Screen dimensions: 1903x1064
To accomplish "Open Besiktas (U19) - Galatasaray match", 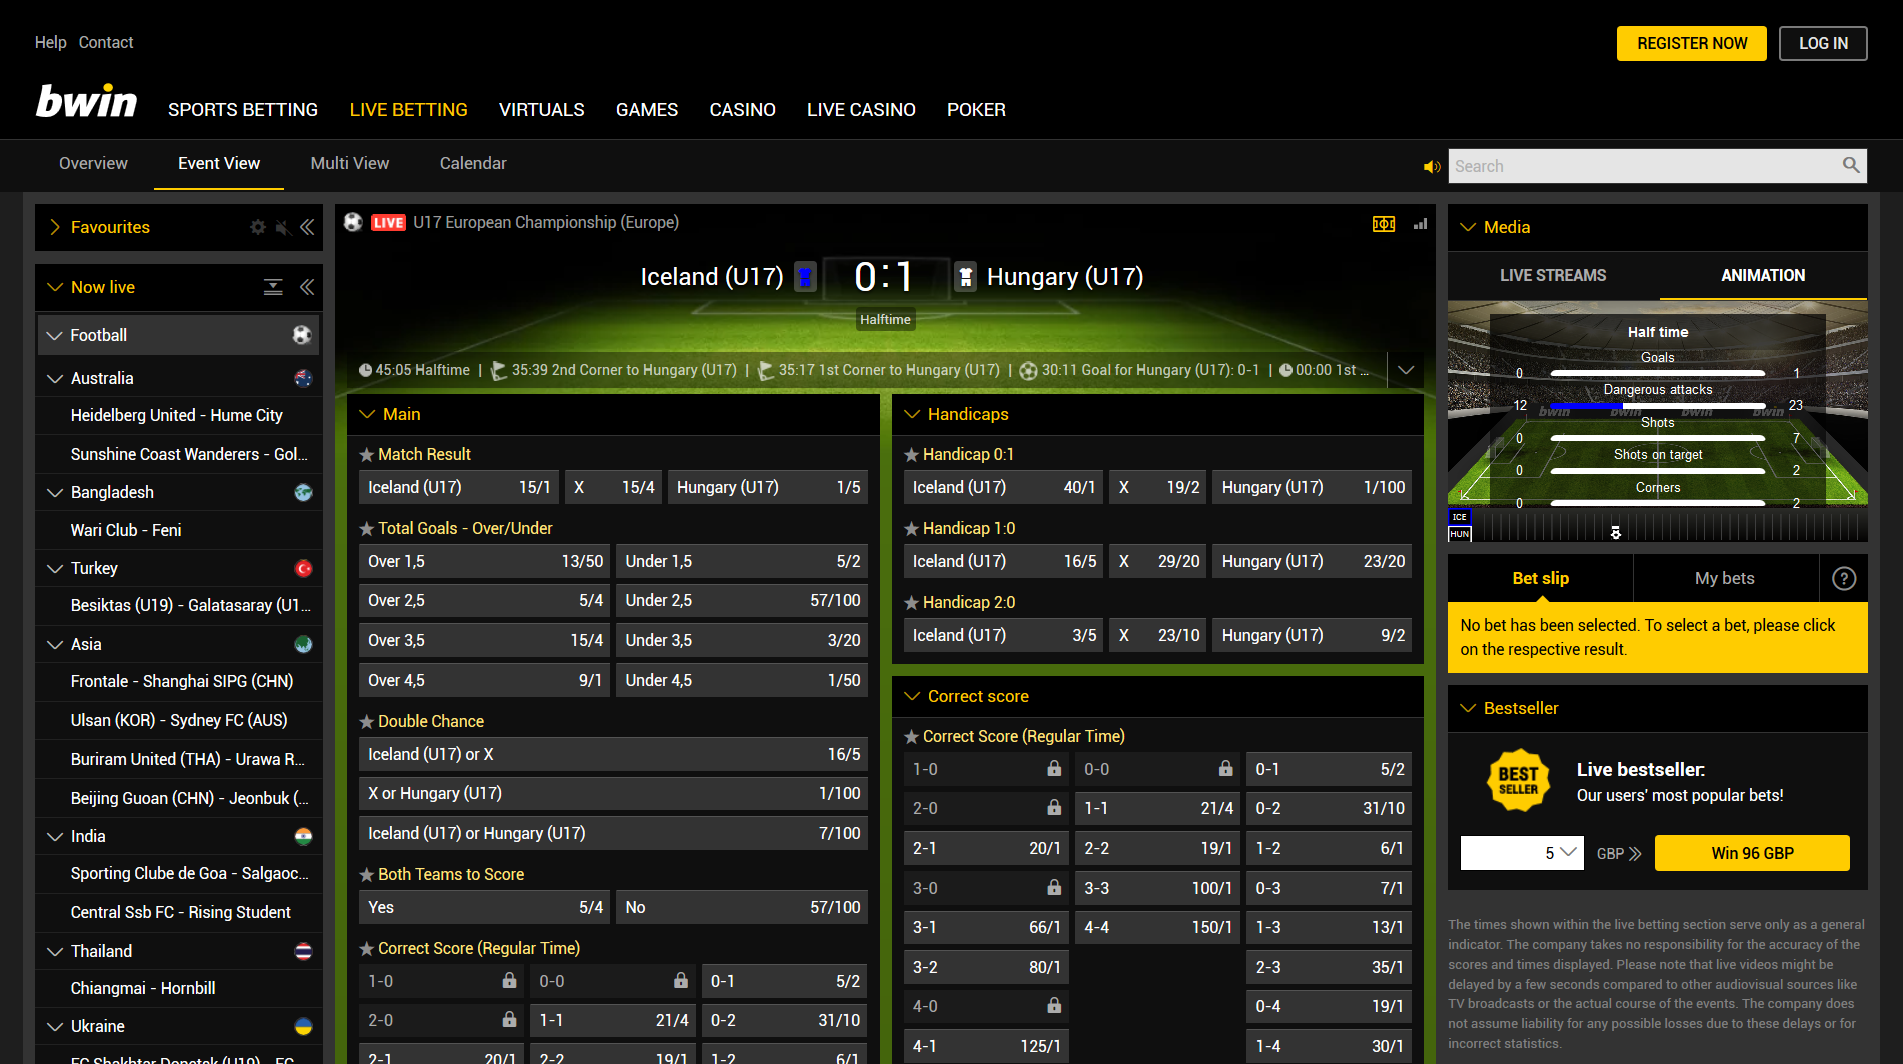I will 190,605.
